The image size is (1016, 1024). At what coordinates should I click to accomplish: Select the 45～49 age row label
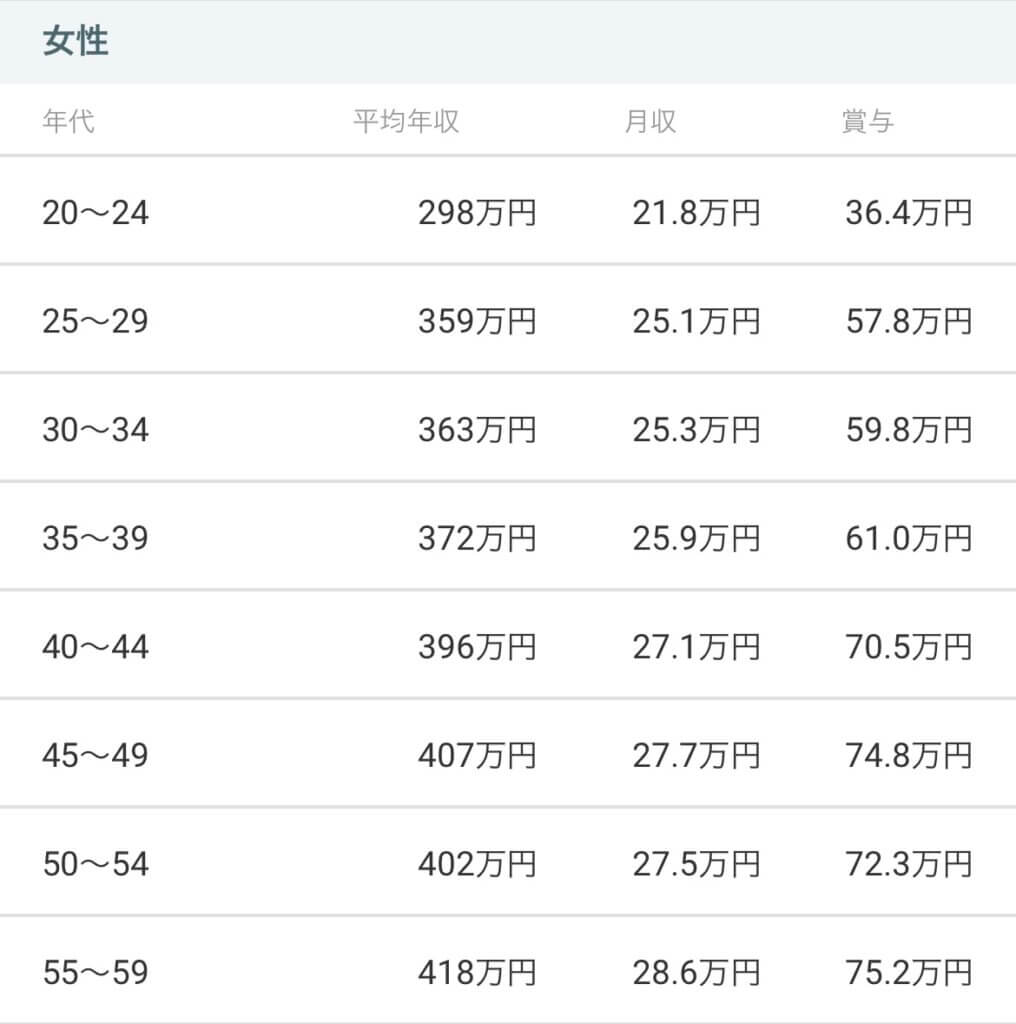tap(95, 755)
